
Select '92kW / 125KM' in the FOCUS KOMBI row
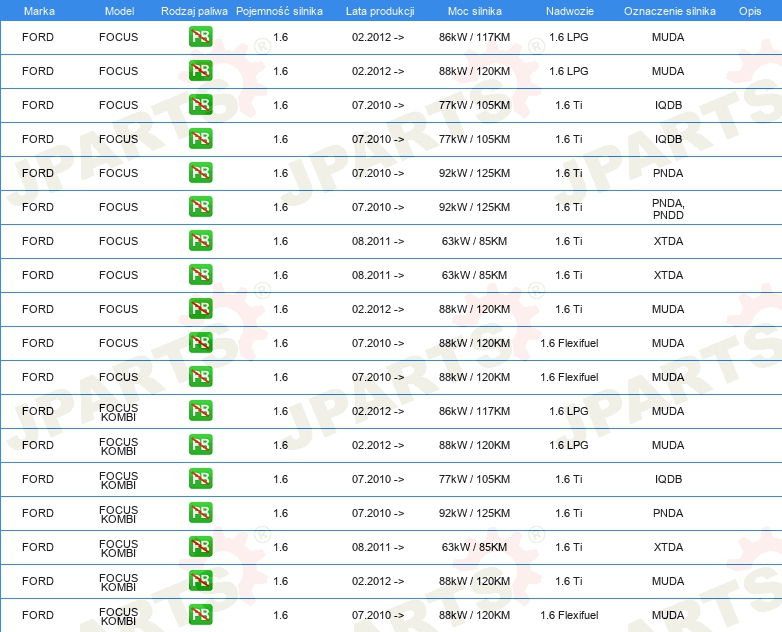click(474, 513)
